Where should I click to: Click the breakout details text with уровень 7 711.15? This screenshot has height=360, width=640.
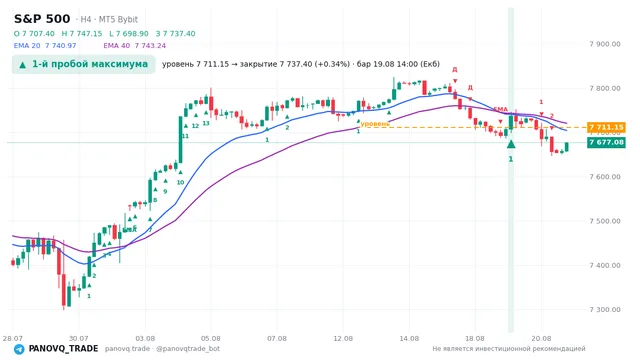301,64
